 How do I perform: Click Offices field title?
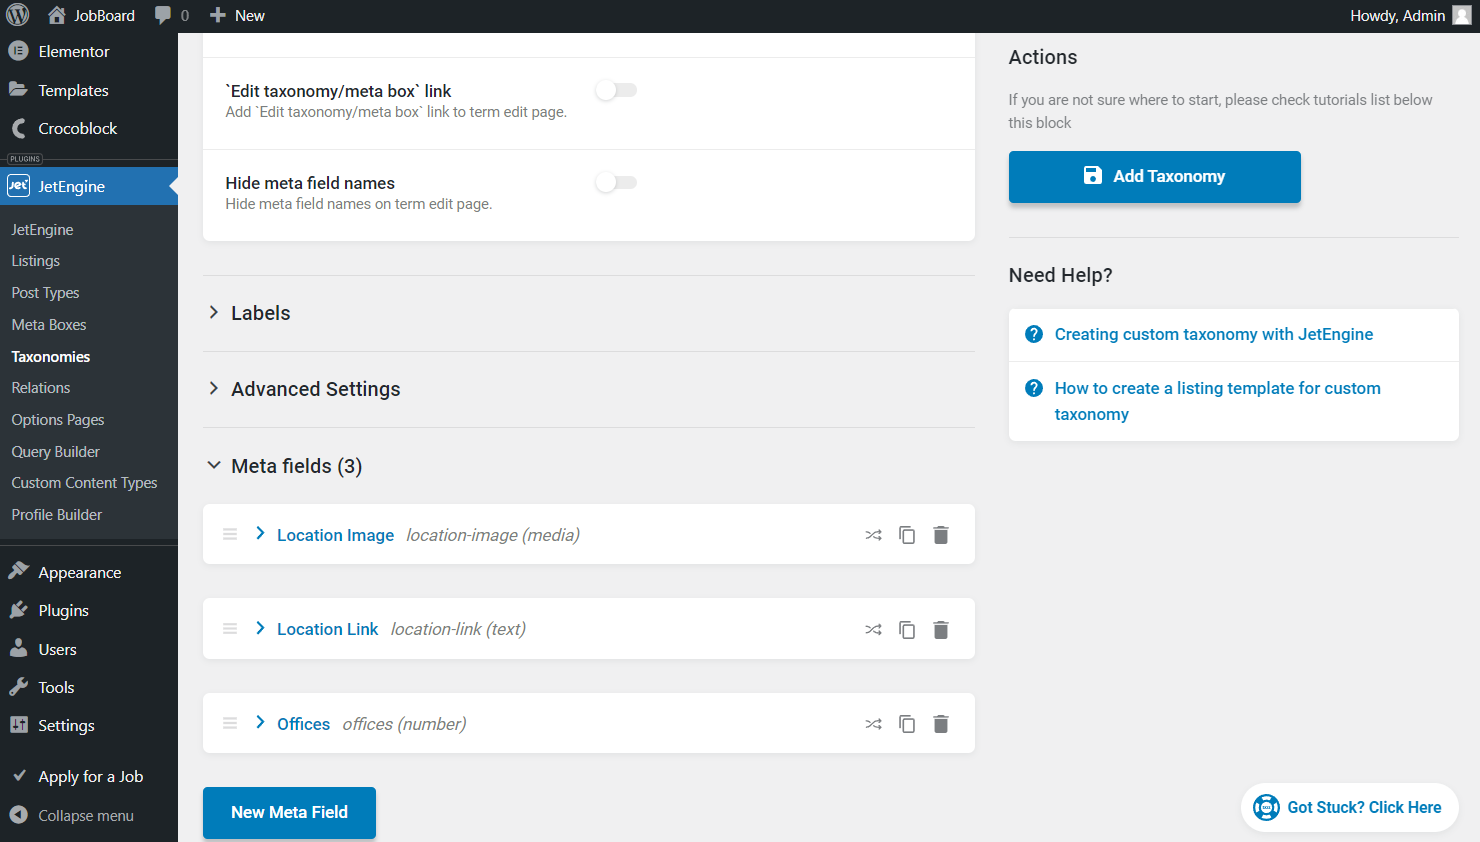click(303, 724)
